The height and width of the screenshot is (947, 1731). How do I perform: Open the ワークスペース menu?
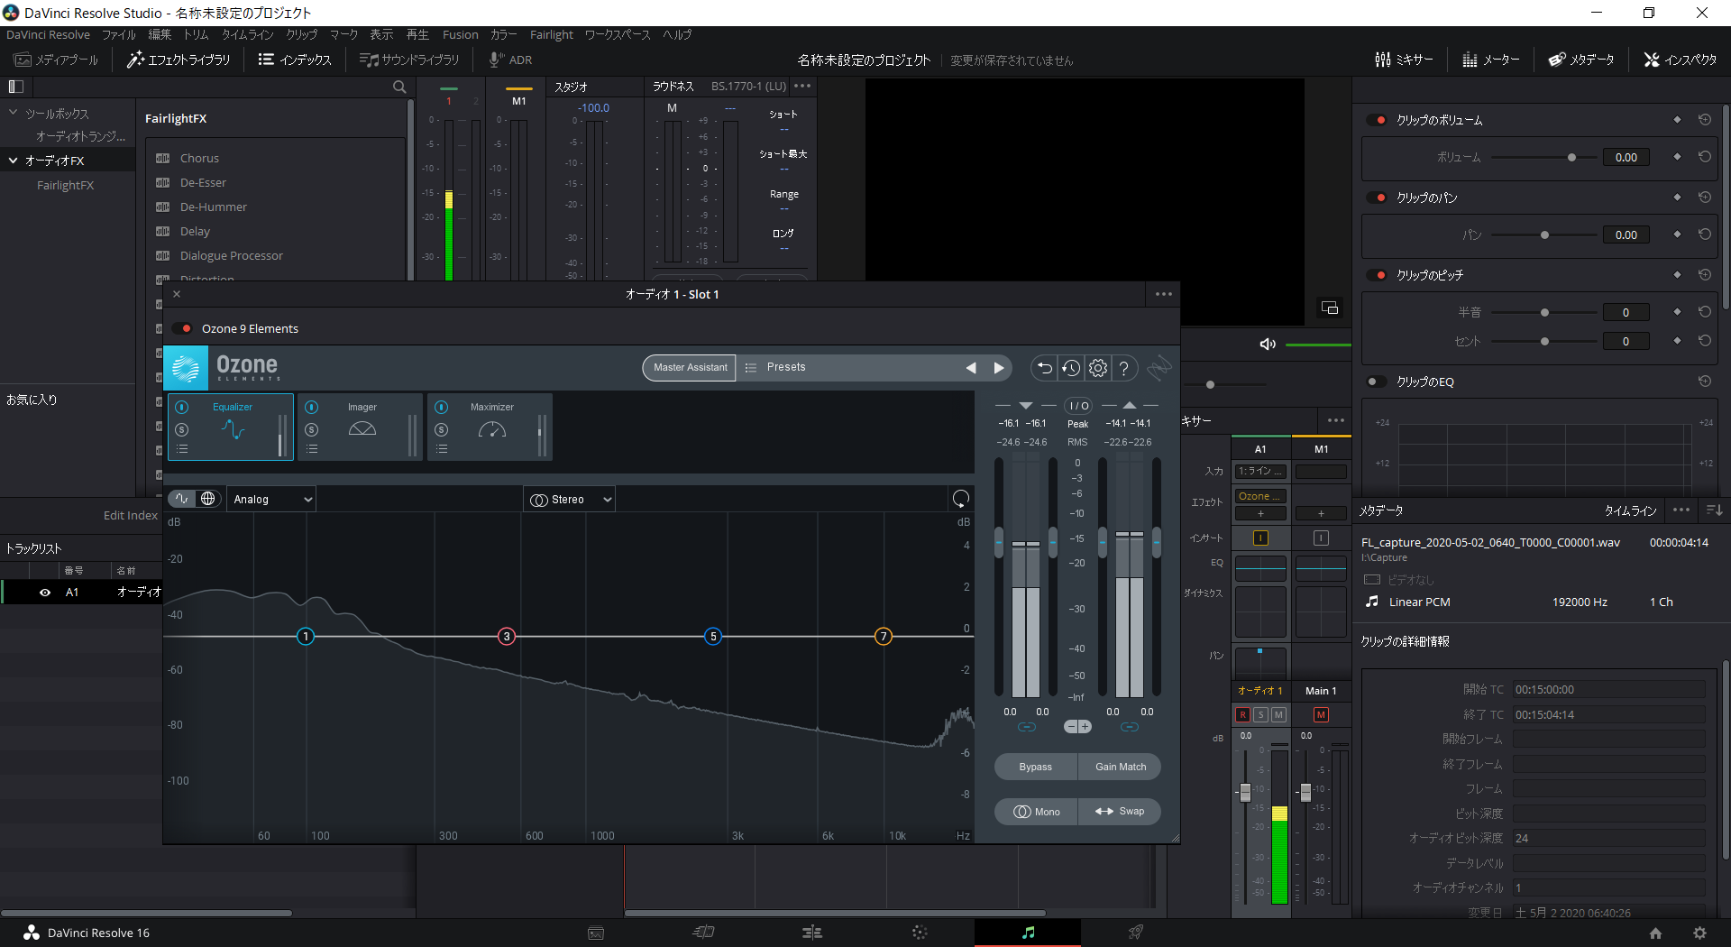coord(617,34)
